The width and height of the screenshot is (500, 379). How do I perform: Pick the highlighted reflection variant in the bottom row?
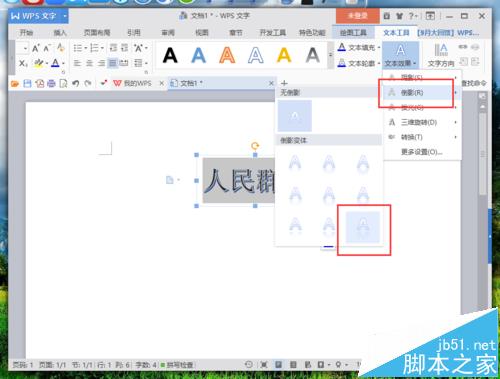pos(363,227)
